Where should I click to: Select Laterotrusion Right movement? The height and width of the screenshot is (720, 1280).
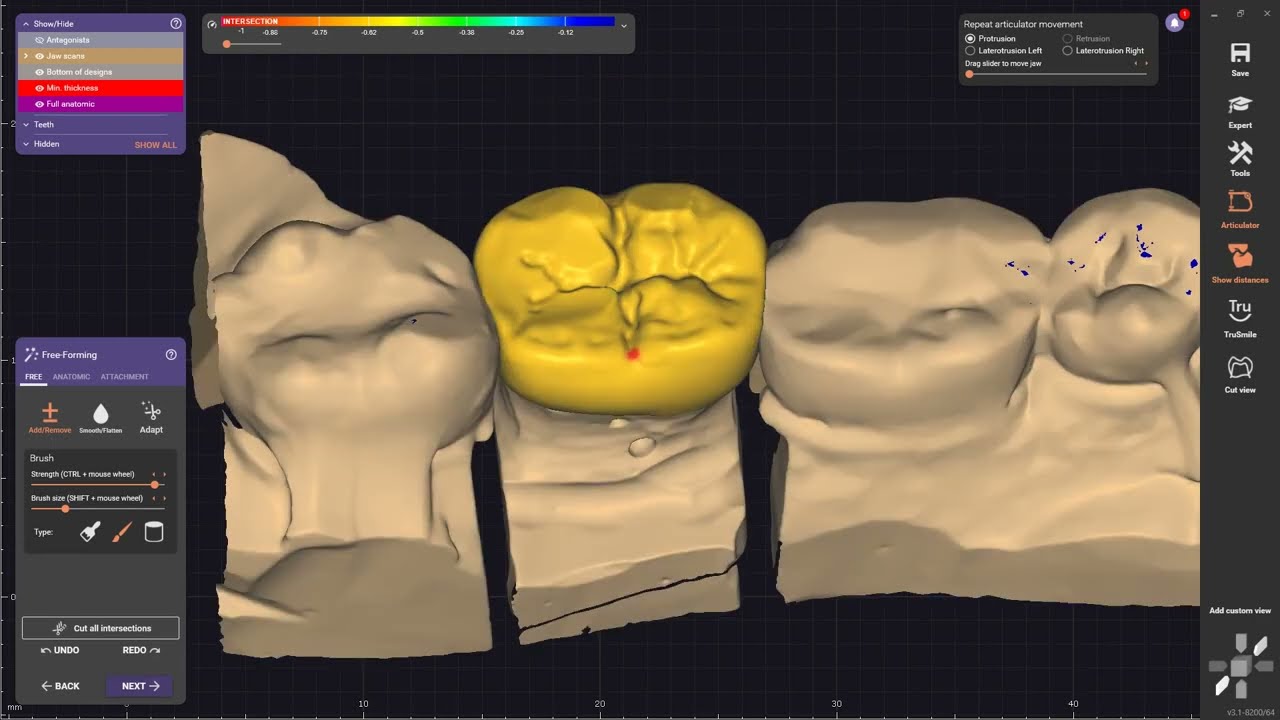1067,50
